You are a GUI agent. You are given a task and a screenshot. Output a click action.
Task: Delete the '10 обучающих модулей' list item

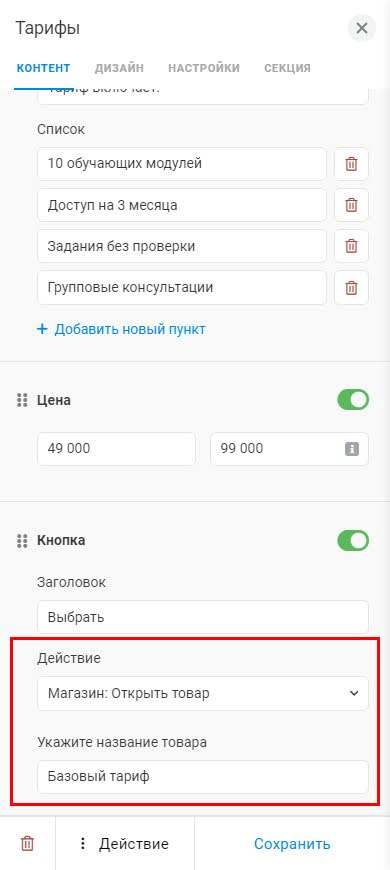pyautogui.click(x=351, y=164)
